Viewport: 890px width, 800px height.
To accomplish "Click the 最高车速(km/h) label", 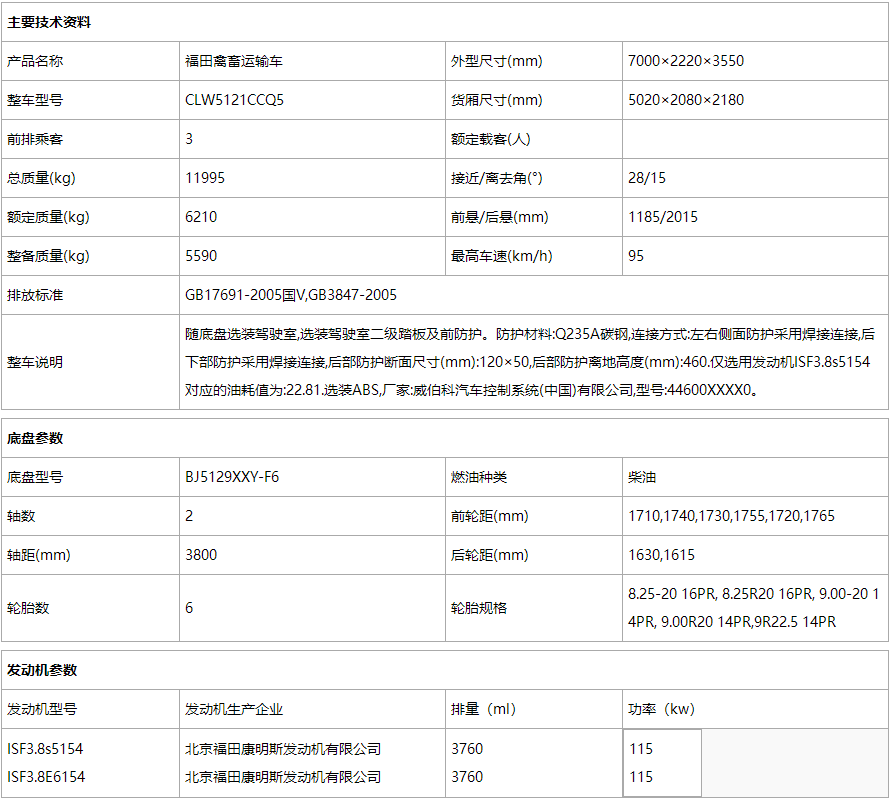I will coord(501,256).
